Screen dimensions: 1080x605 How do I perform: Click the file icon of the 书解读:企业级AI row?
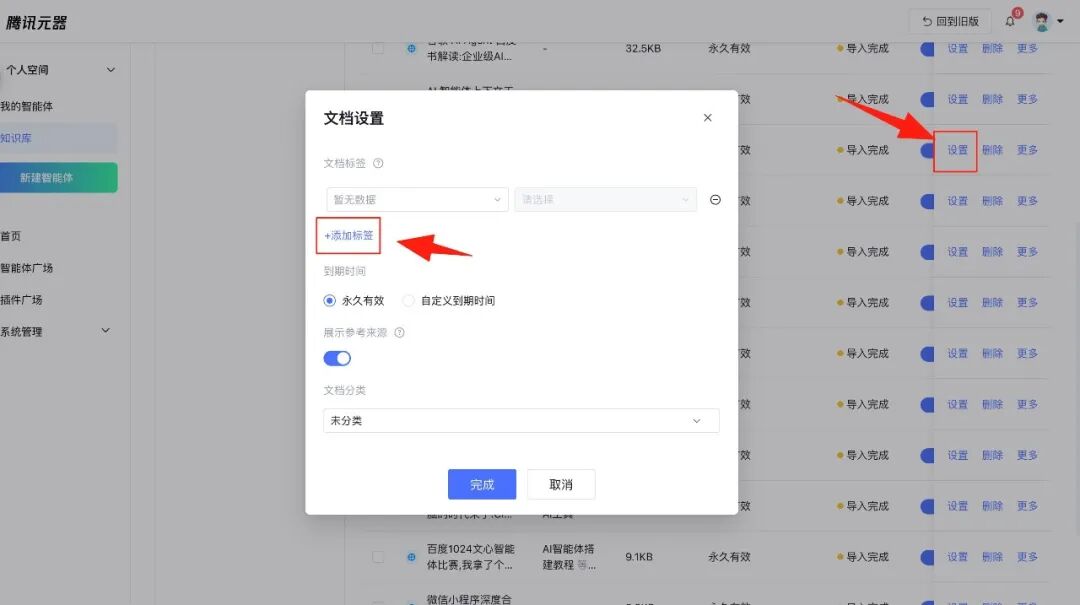[x=411, y=48]
